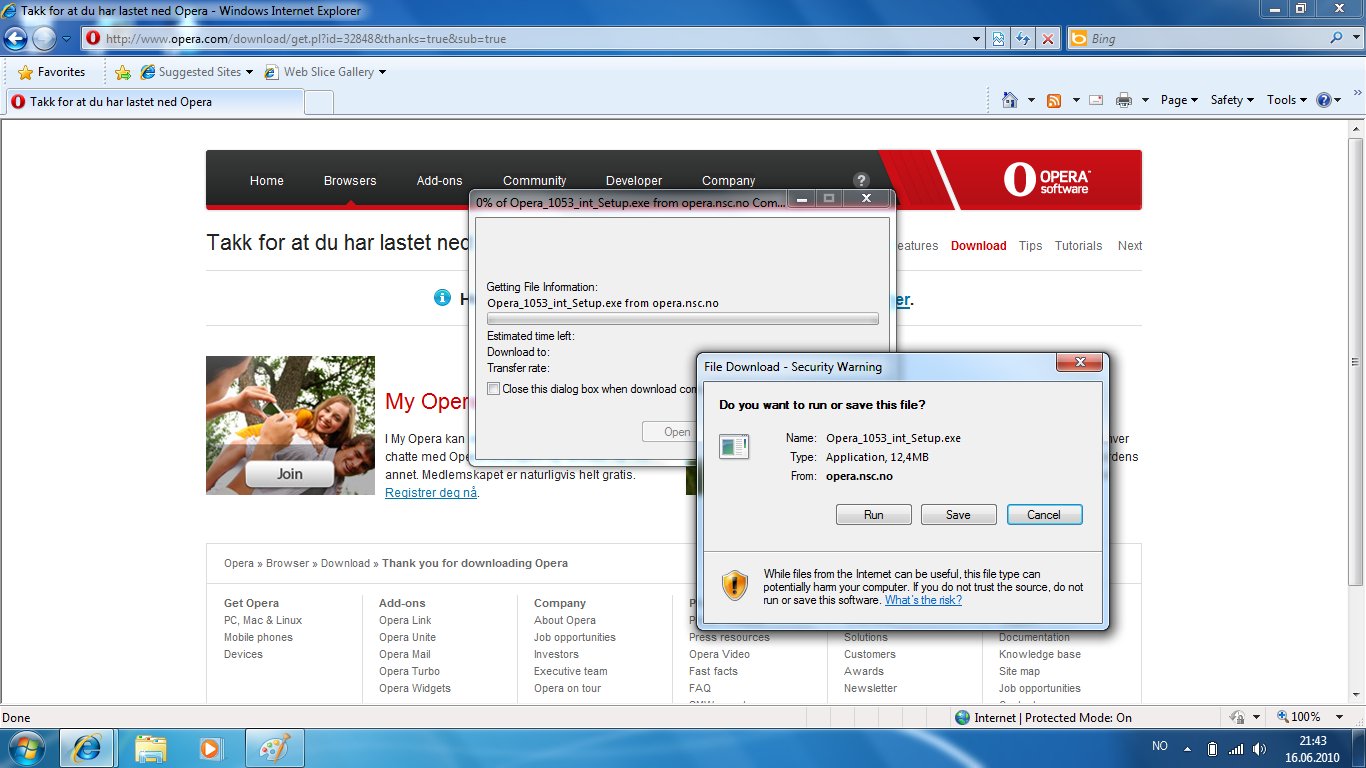Open Suggested Sites dropdown

(x=197, y=72)
